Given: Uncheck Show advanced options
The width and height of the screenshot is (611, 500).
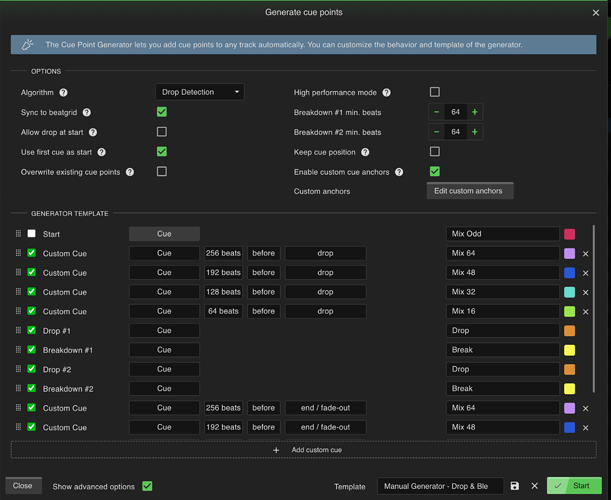Looking at the screenshot, I should [147, 486].
